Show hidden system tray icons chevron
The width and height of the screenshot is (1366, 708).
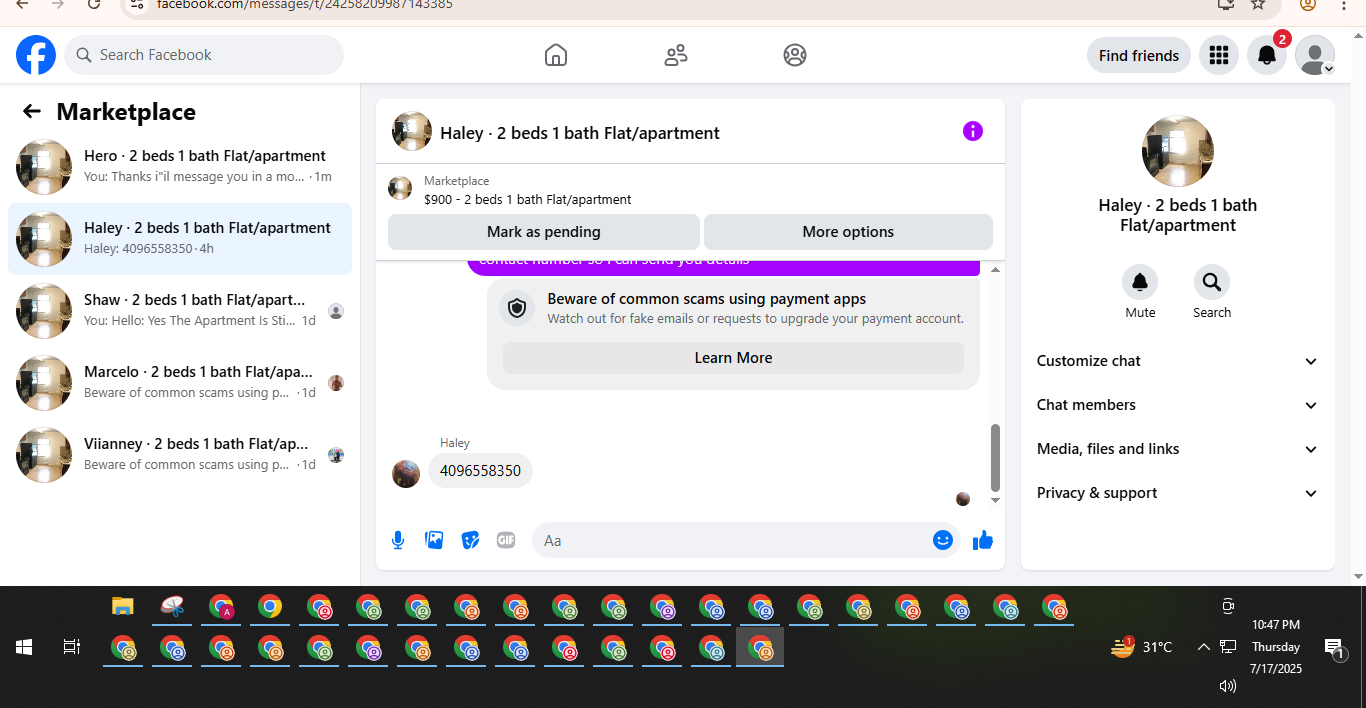1204,647
